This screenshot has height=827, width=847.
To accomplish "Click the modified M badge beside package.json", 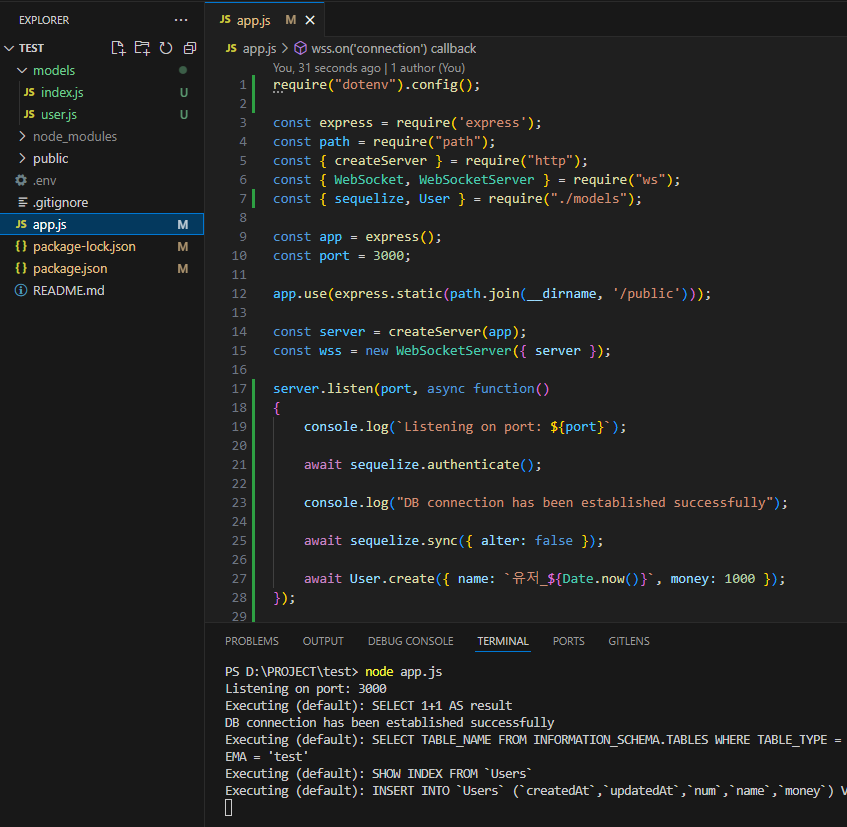I will coord(183,269).
